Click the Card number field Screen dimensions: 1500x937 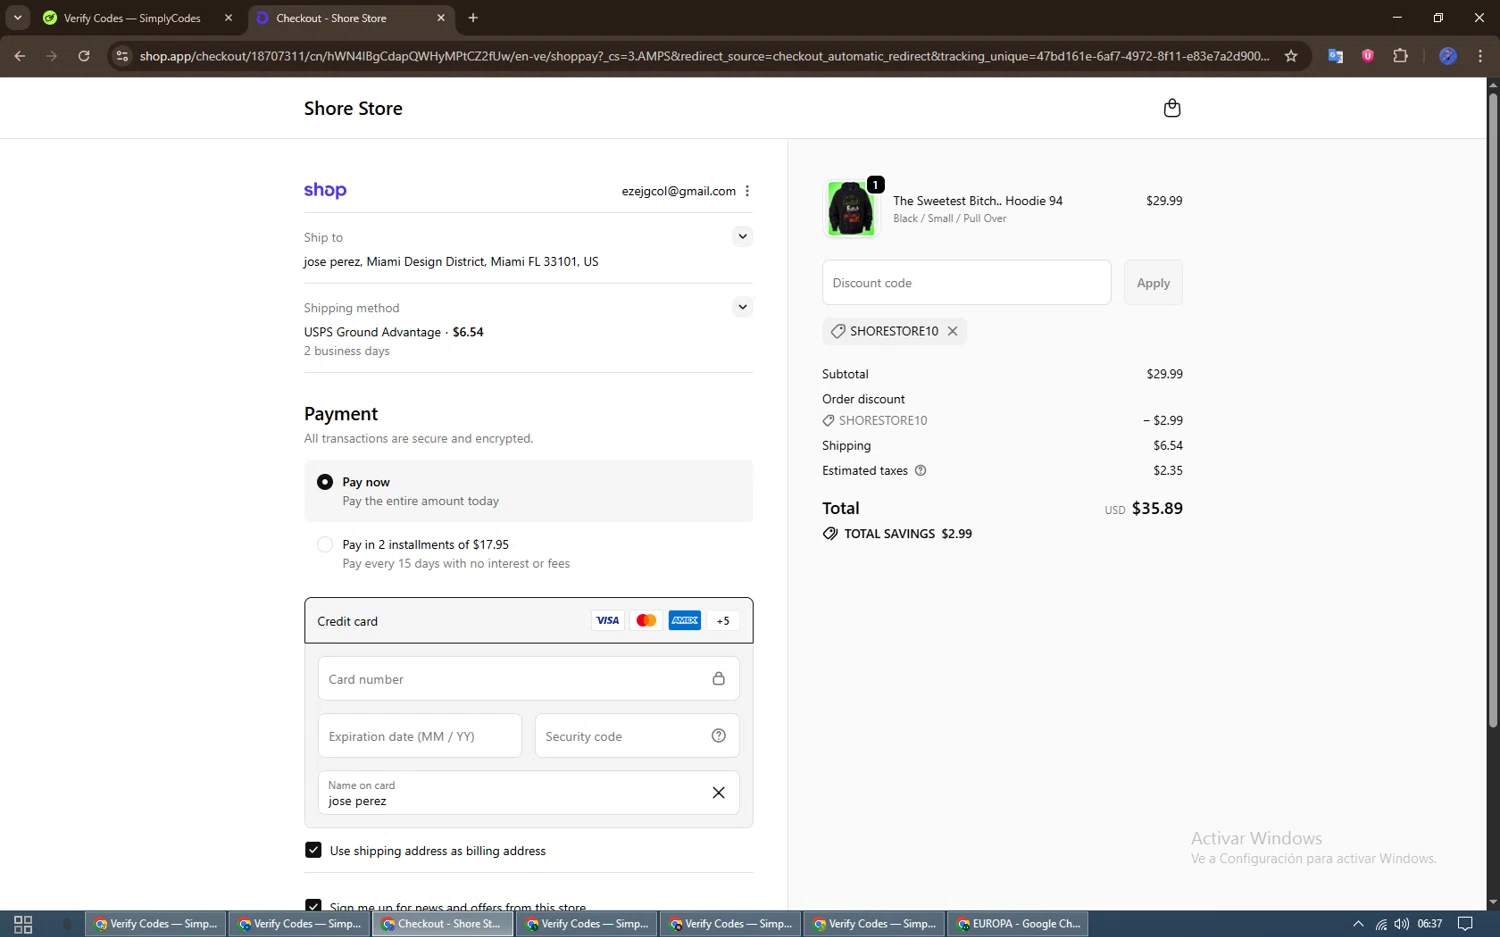coord(528,679)
